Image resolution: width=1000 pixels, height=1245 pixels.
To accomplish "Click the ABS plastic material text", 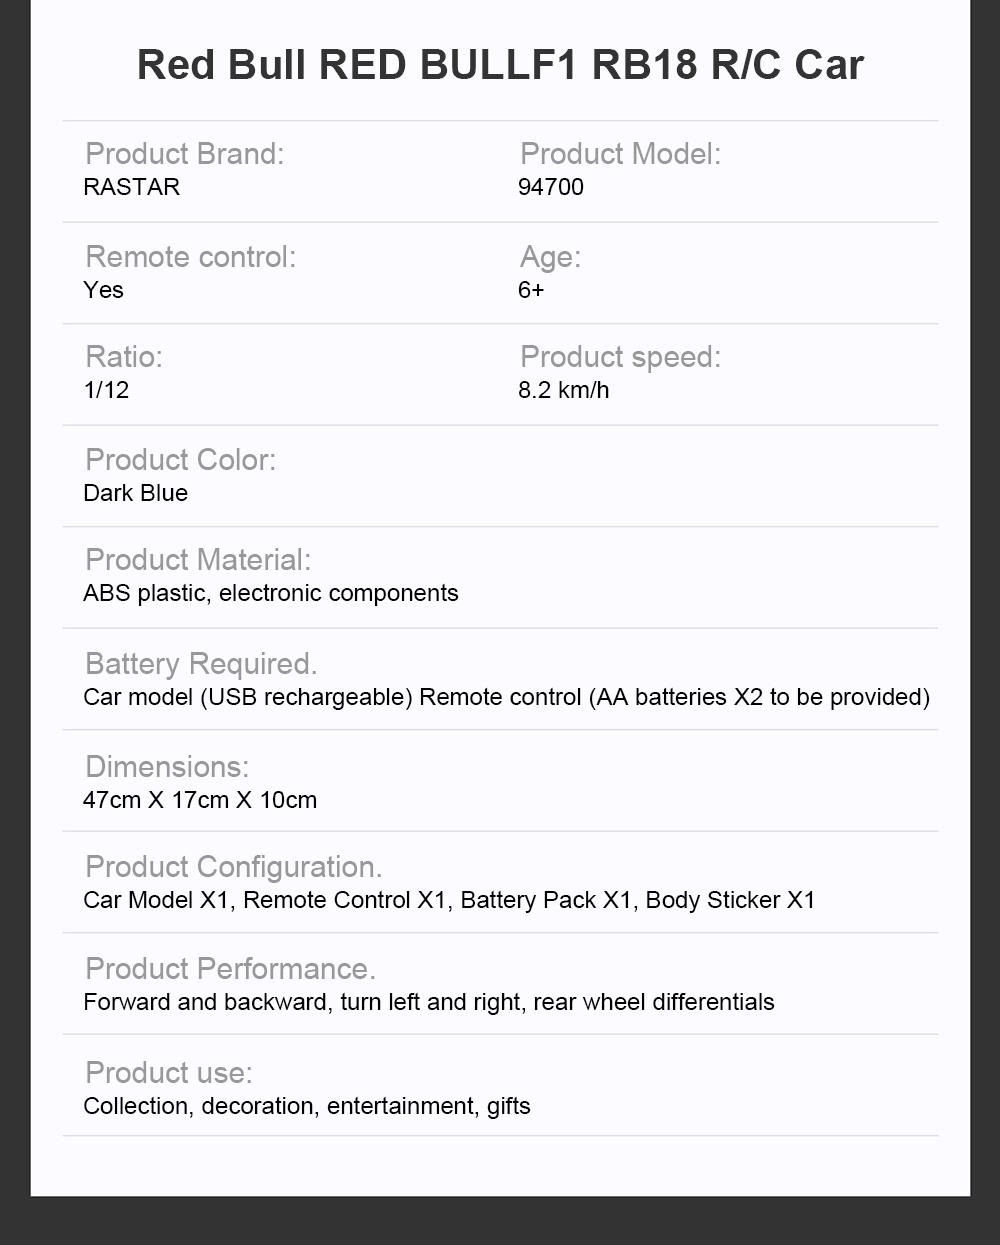I will 271,593.
